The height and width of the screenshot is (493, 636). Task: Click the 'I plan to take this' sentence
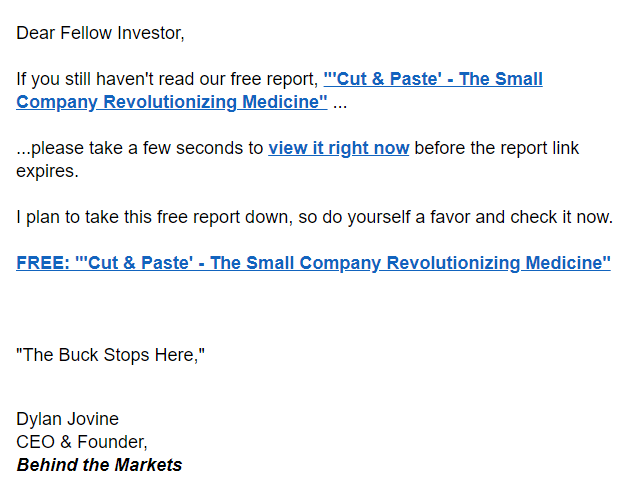(x=90, y=217)
